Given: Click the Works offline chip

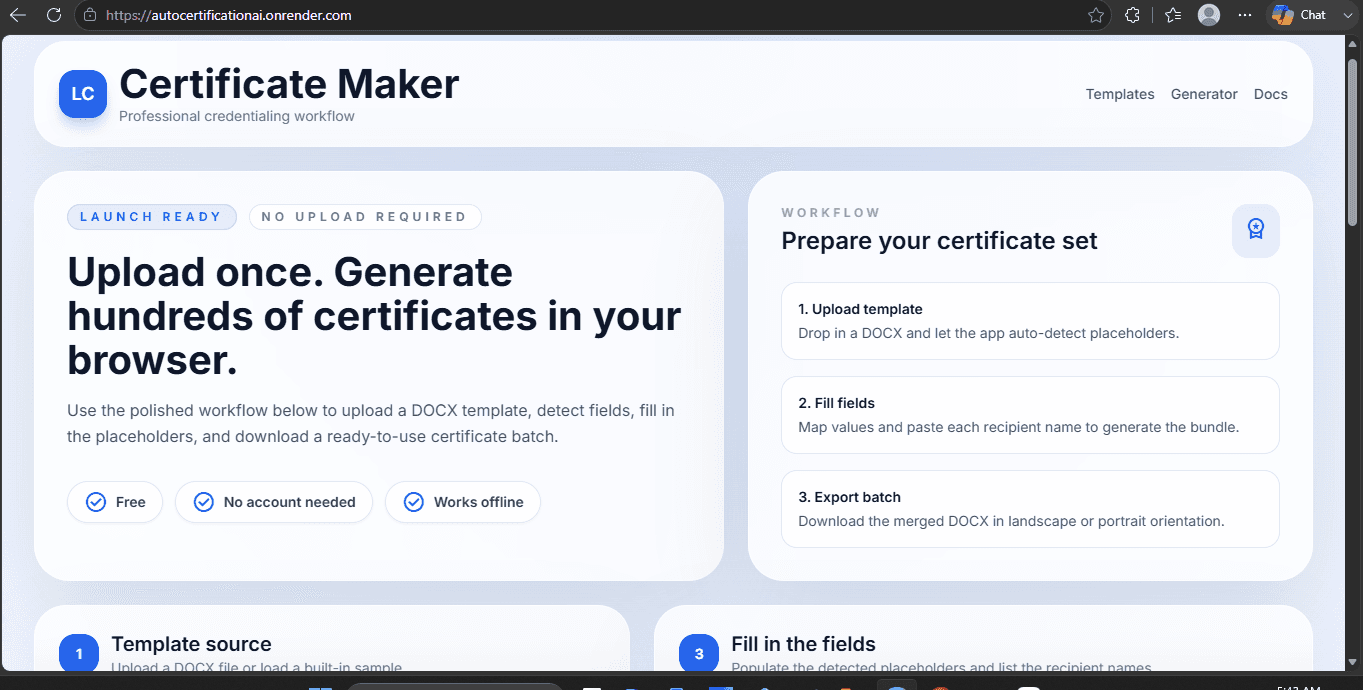Looking at the screenshot, I should pyautogui.click(x=463, y=502).
